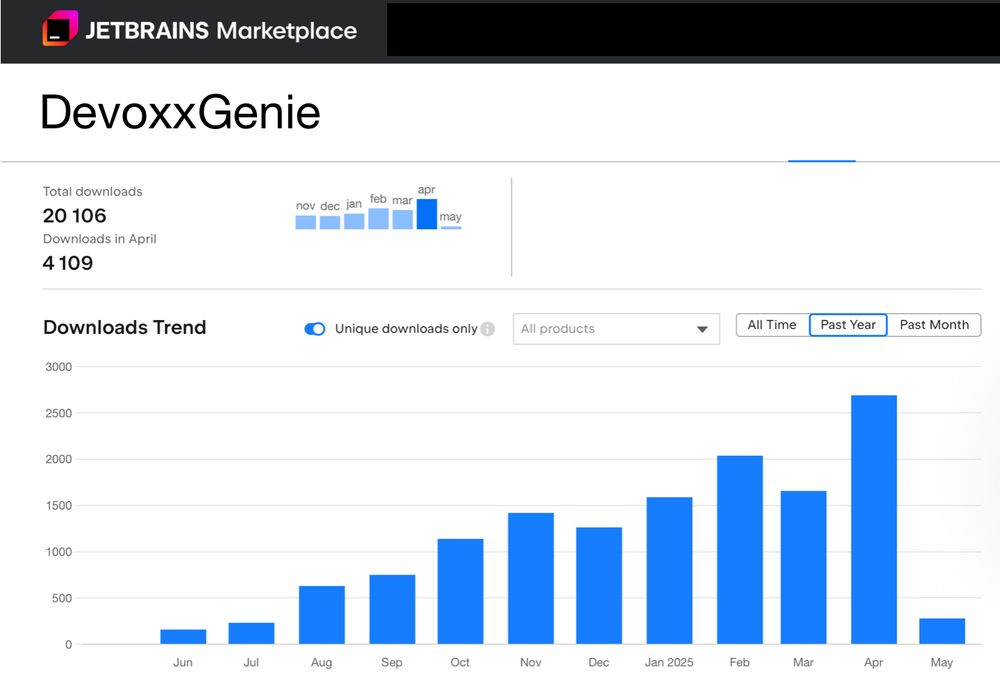This screenshot has height=691, width=1000.
Task: Click the nov mini bar in summary chart
Action: click(x=305, y=222)
